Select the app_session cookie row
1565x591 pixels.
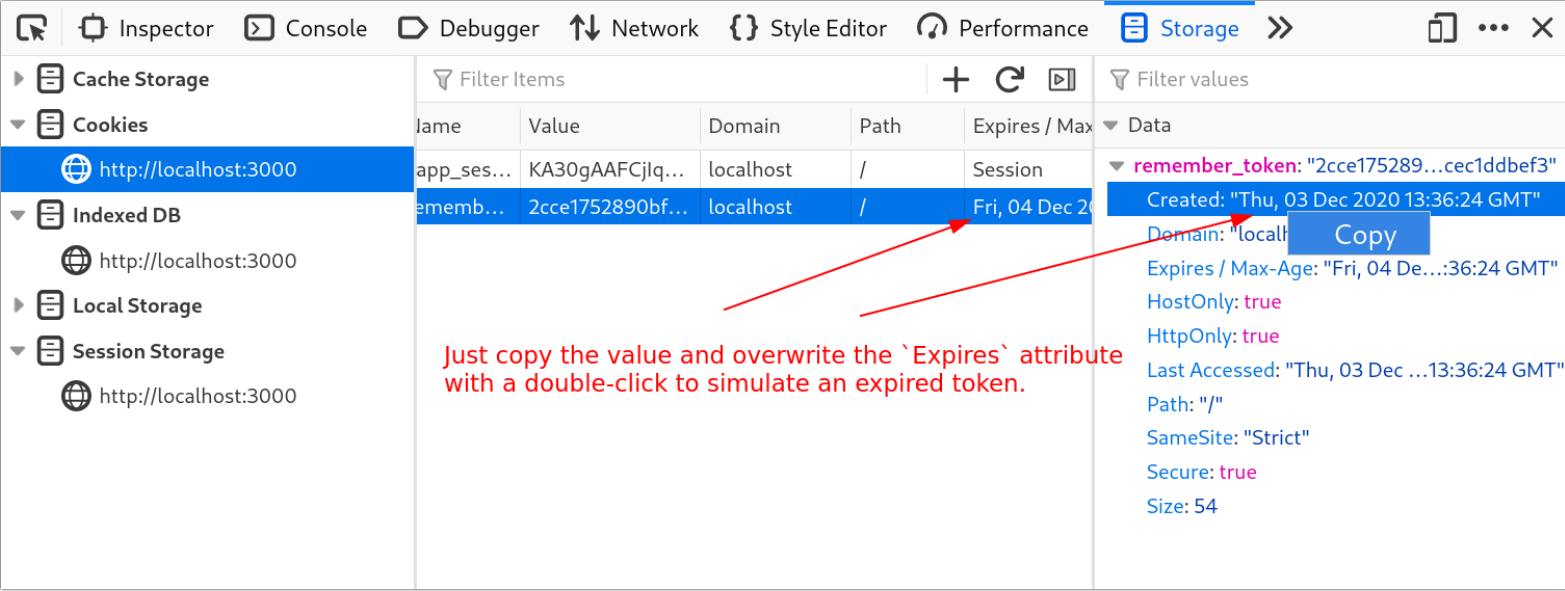754,169
